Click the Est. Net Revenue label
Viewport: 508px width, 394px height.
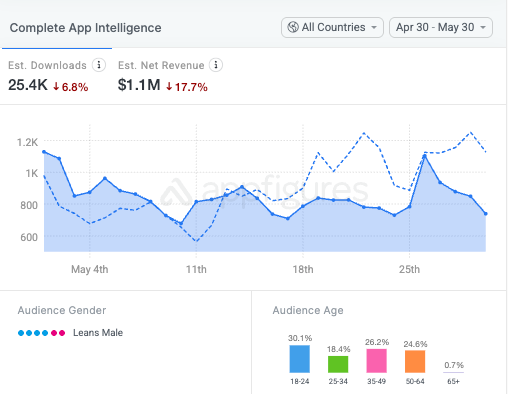(161, 65)
